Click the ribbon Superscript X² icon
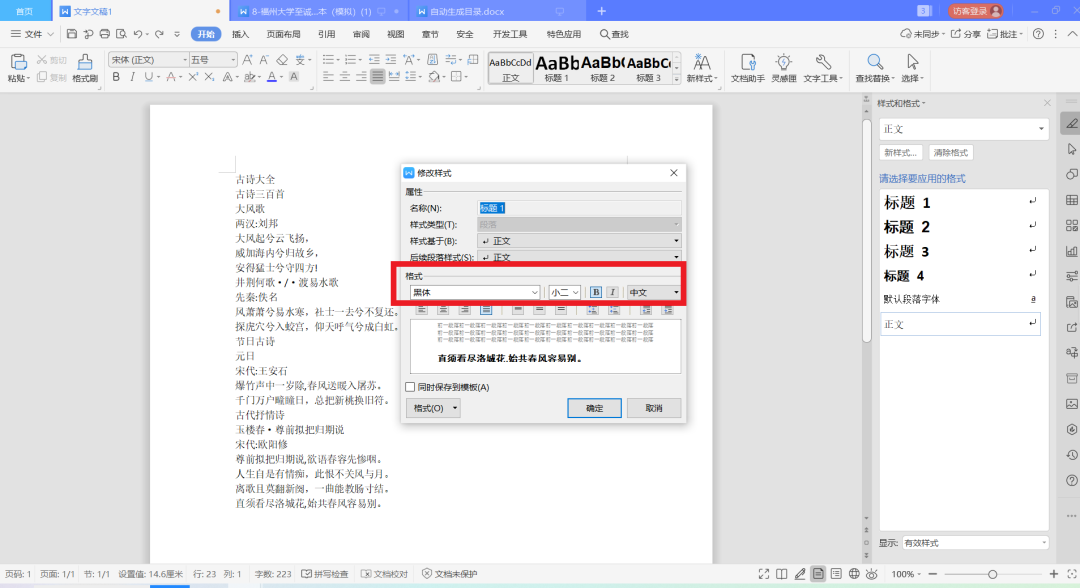The height and width of the screenshot is (588, 1080). (x=193, y=77)
